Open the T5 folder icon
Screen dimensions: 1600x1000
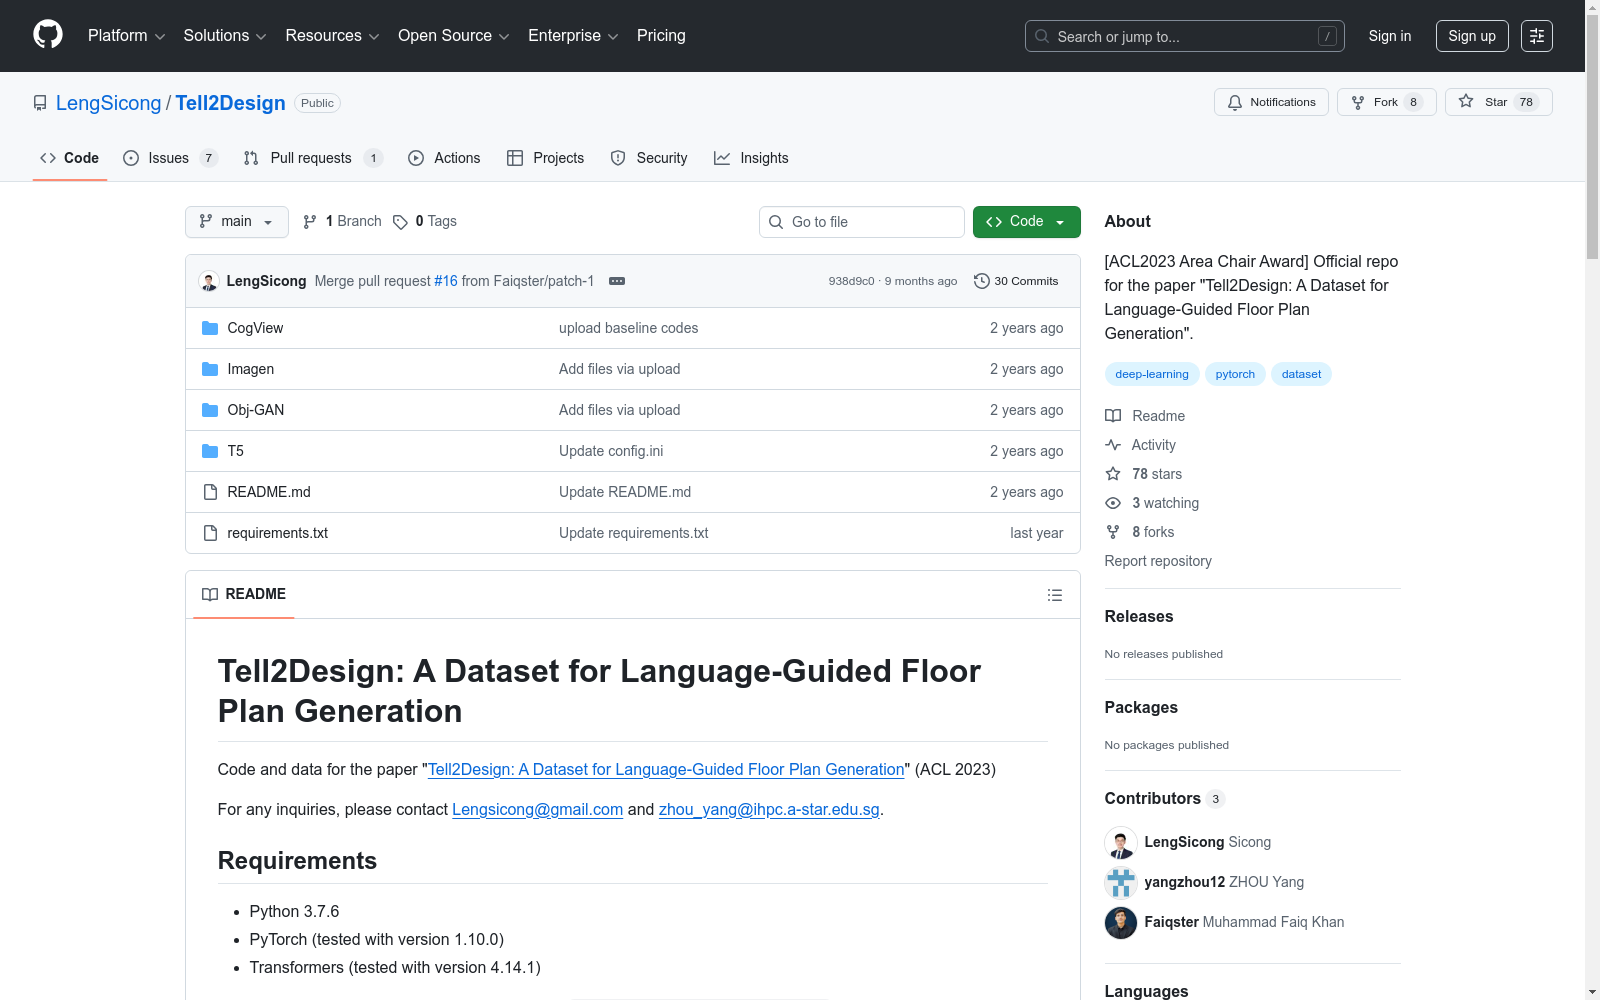(210, 451)
